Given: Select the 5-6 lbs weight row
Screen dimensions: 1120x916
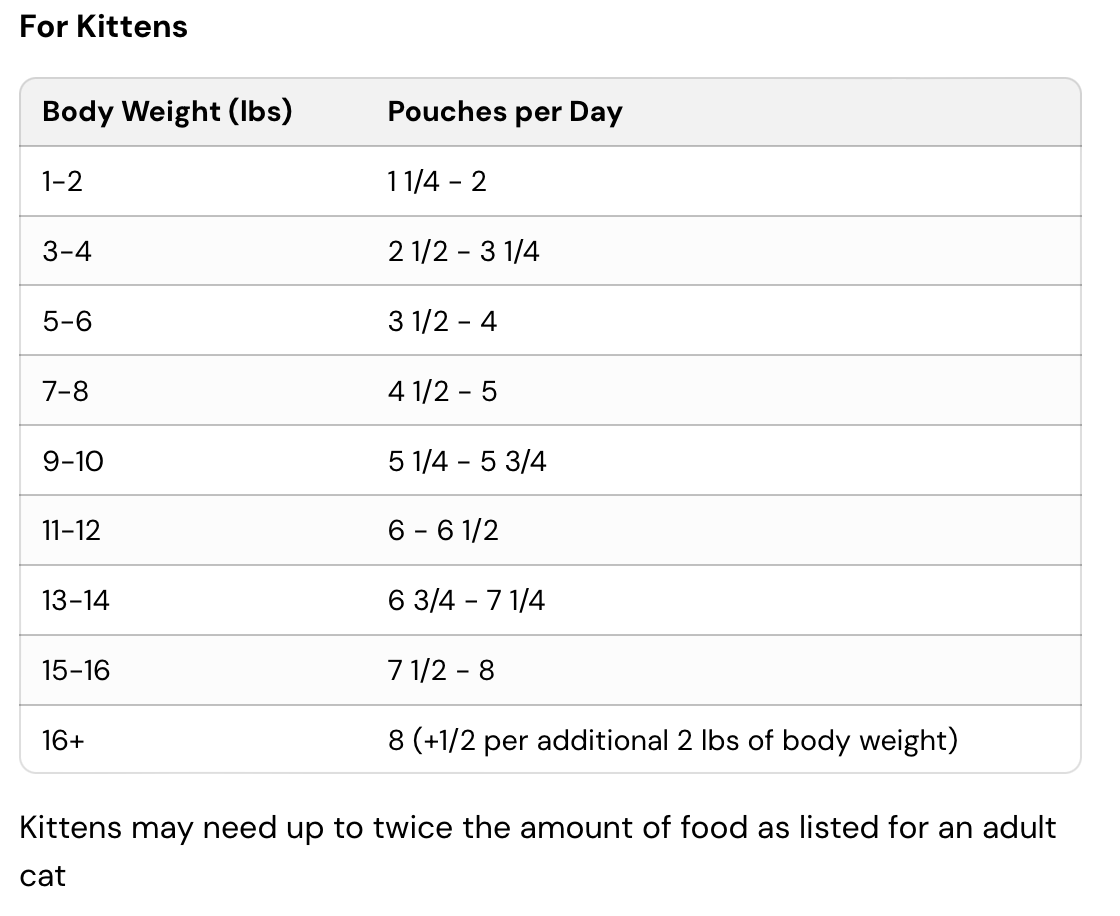Looking at the screenshot, I should 66,321.
